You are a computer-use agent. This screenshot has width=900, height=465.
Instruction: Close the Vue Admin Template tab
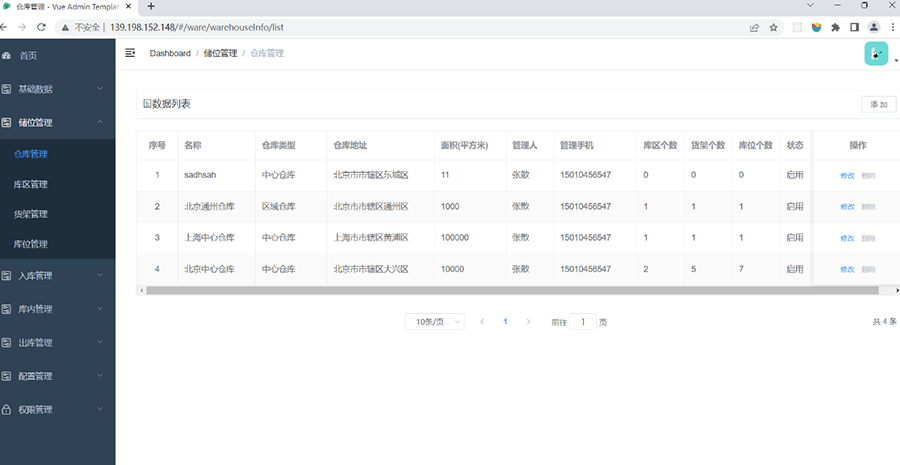tap(127, 6)
